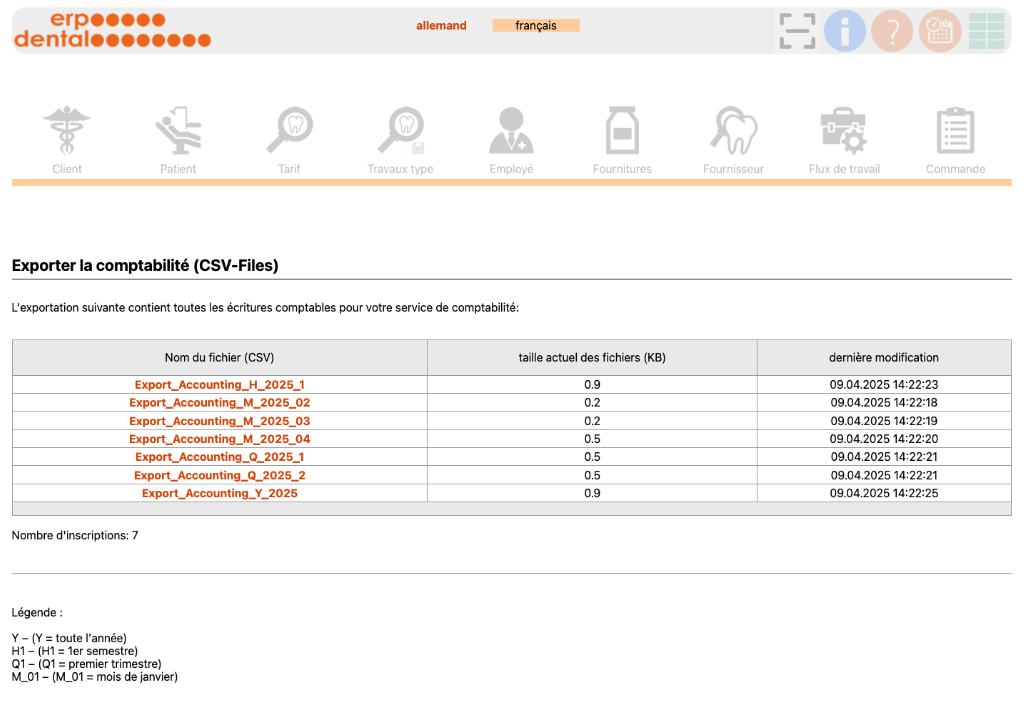Screen dimensions: 1024x718
Task: Click the question mark help icon
Action: 892,31
